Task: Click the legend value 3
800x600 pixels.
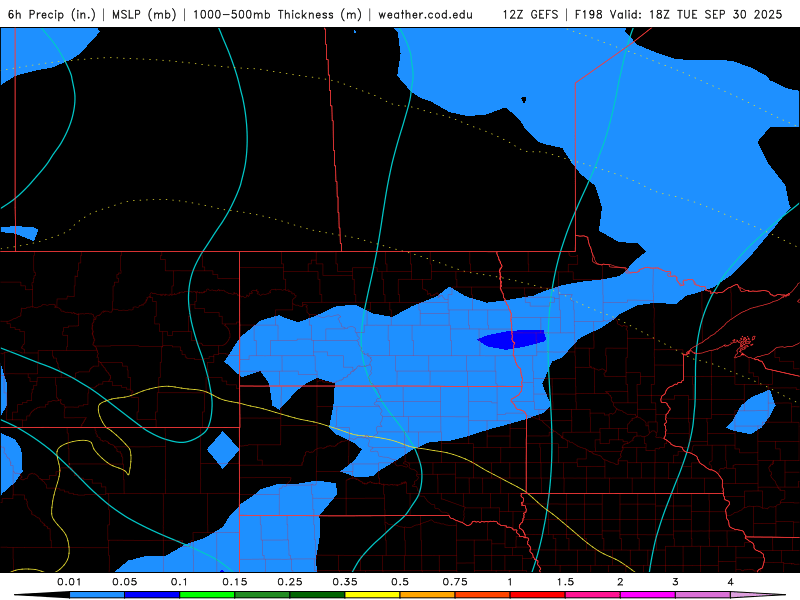Action: tap(676, 582)
